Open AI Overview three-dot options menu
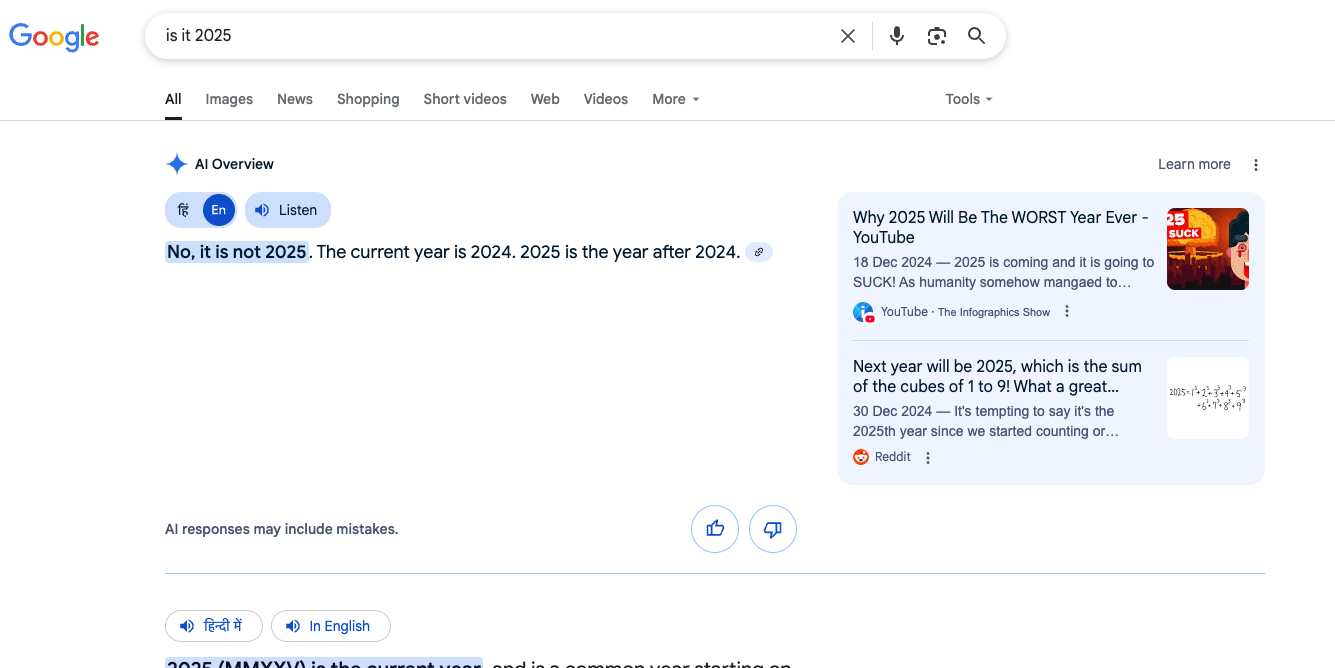The height and width of the screenshot is (668, 1335). tap(1256, 165)
